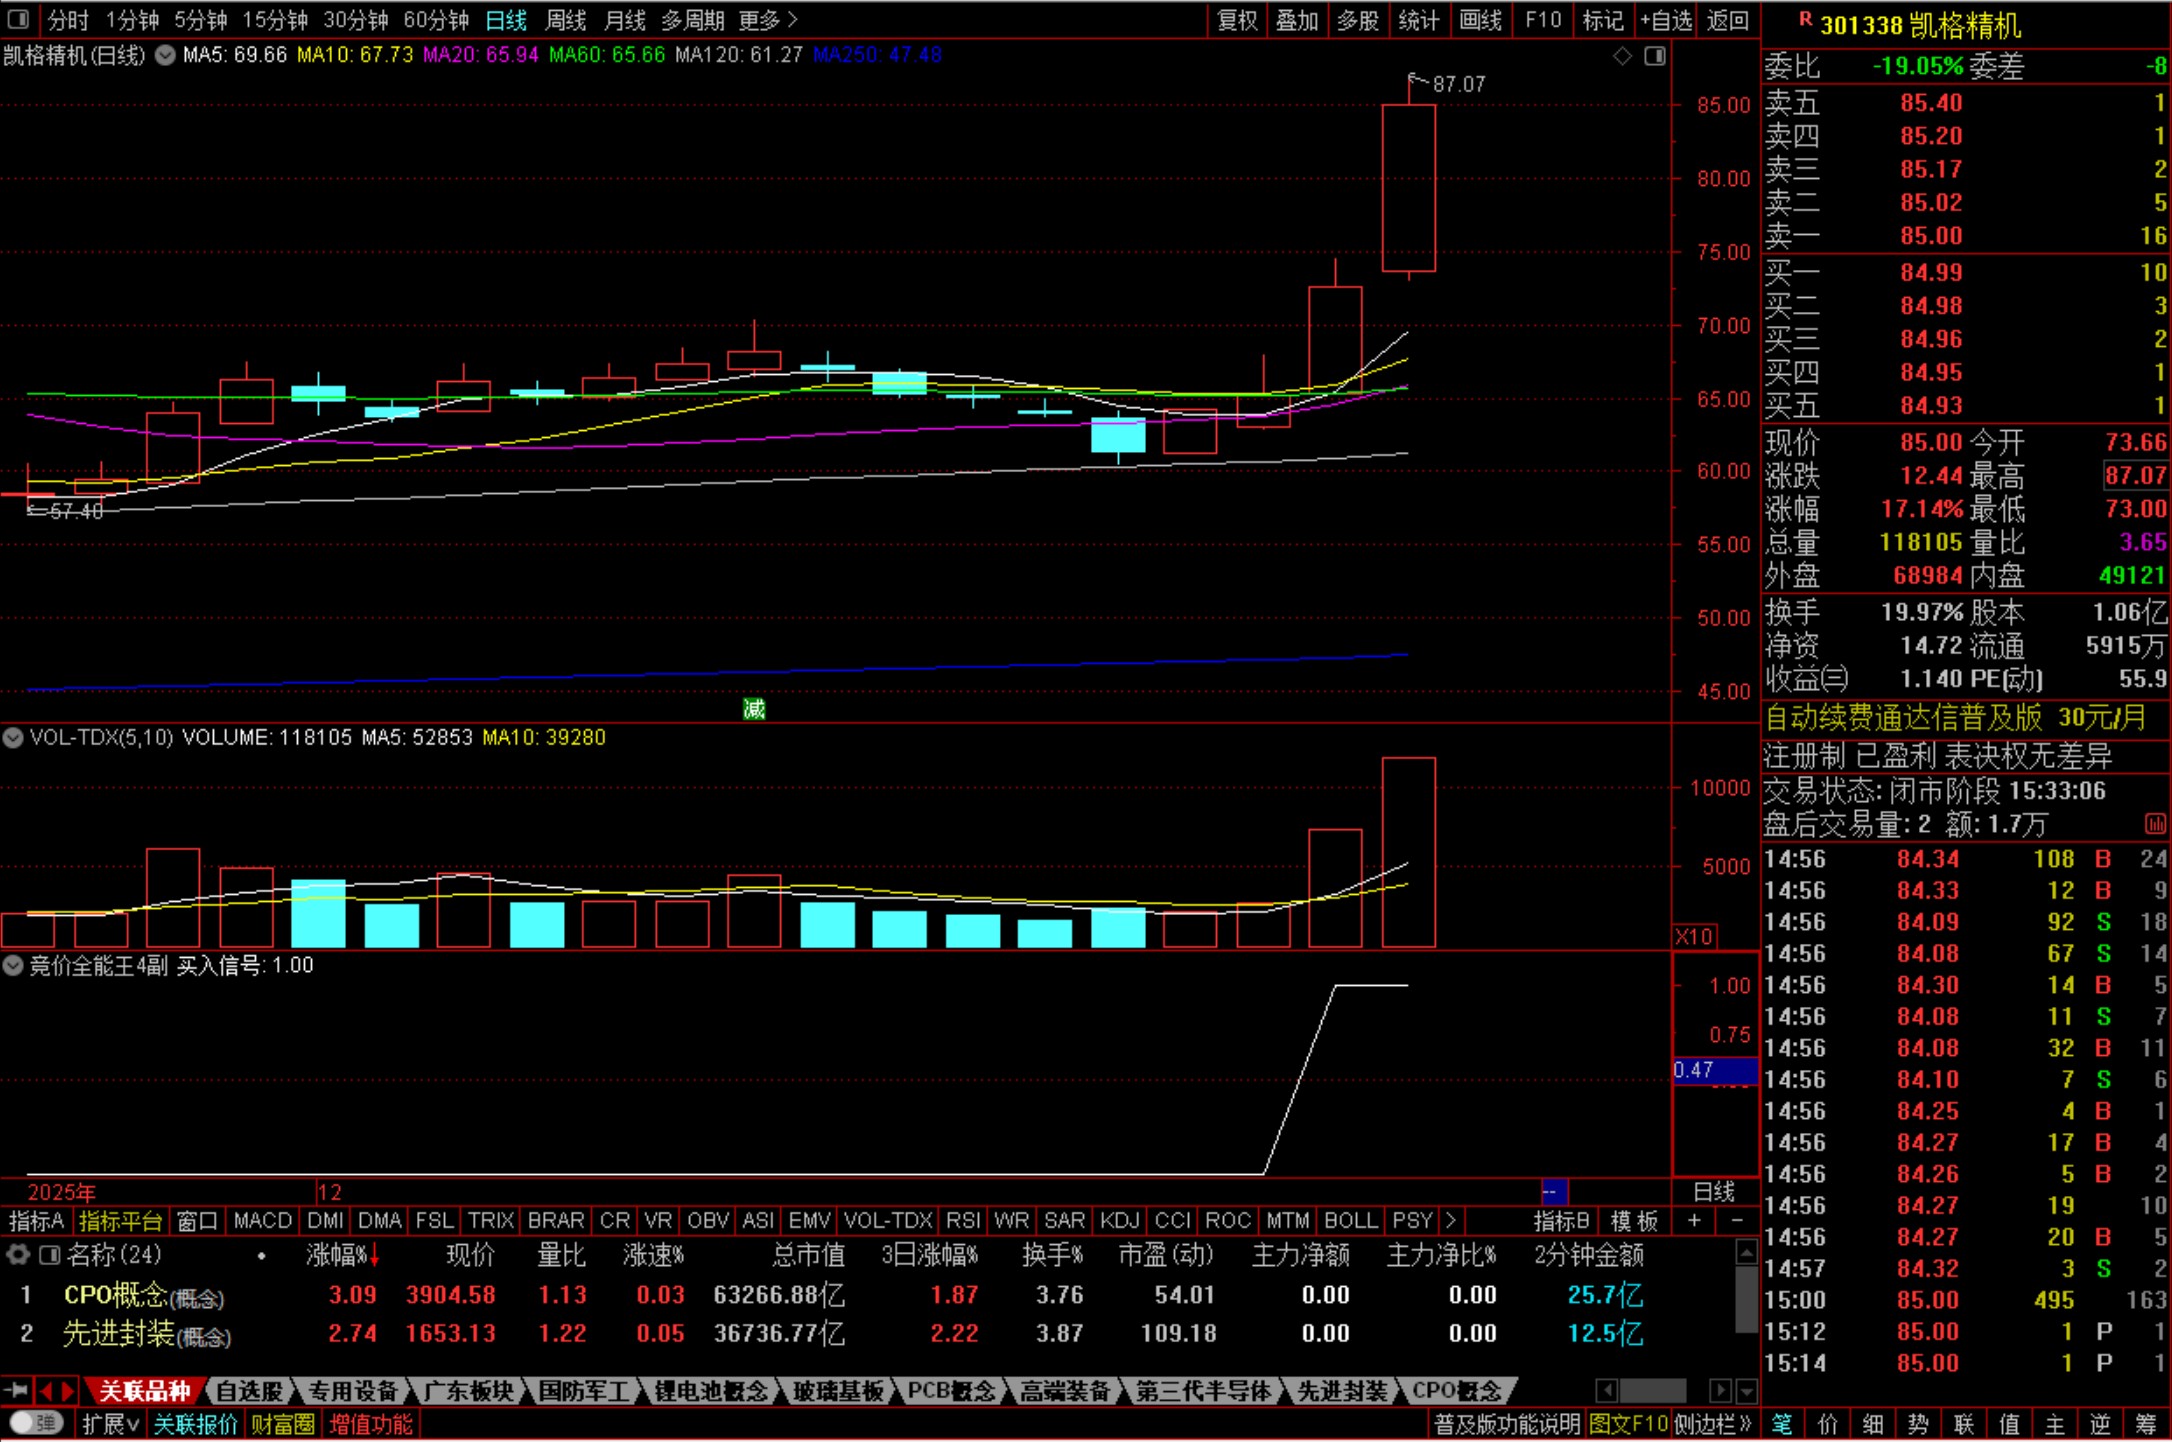This screenshot has height=1442, width=2172.
Task: Click the +自选 button
Action: click(1667, 19)
